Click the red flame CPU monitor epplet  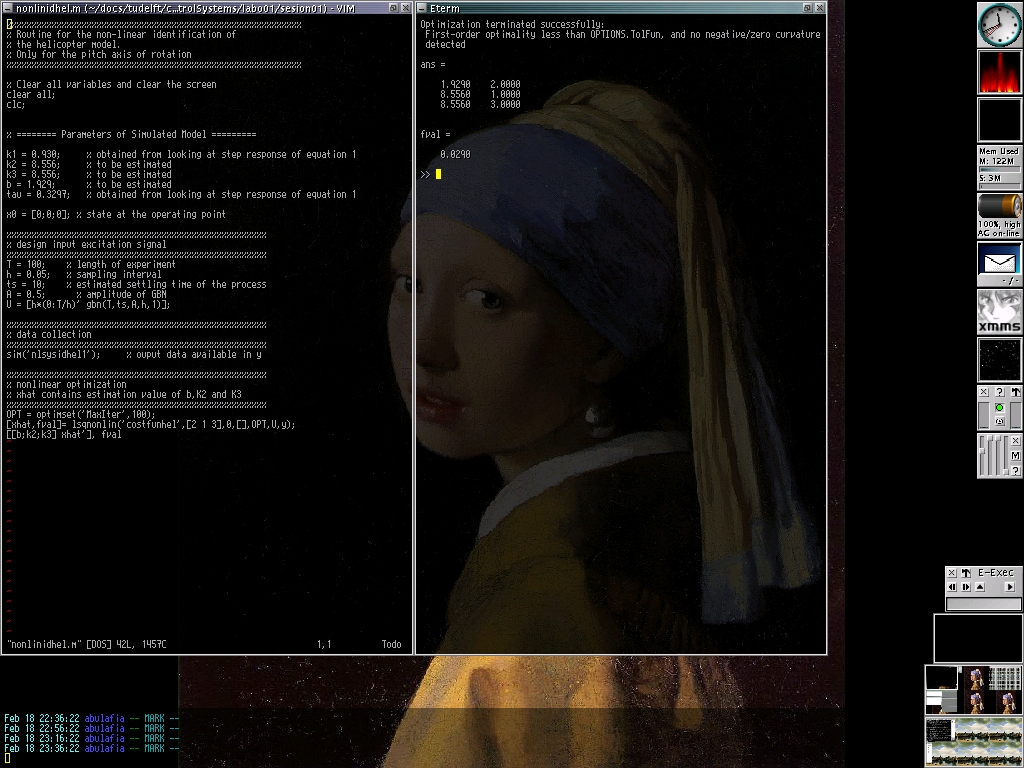pyautogui.click(x=999, y=72)
